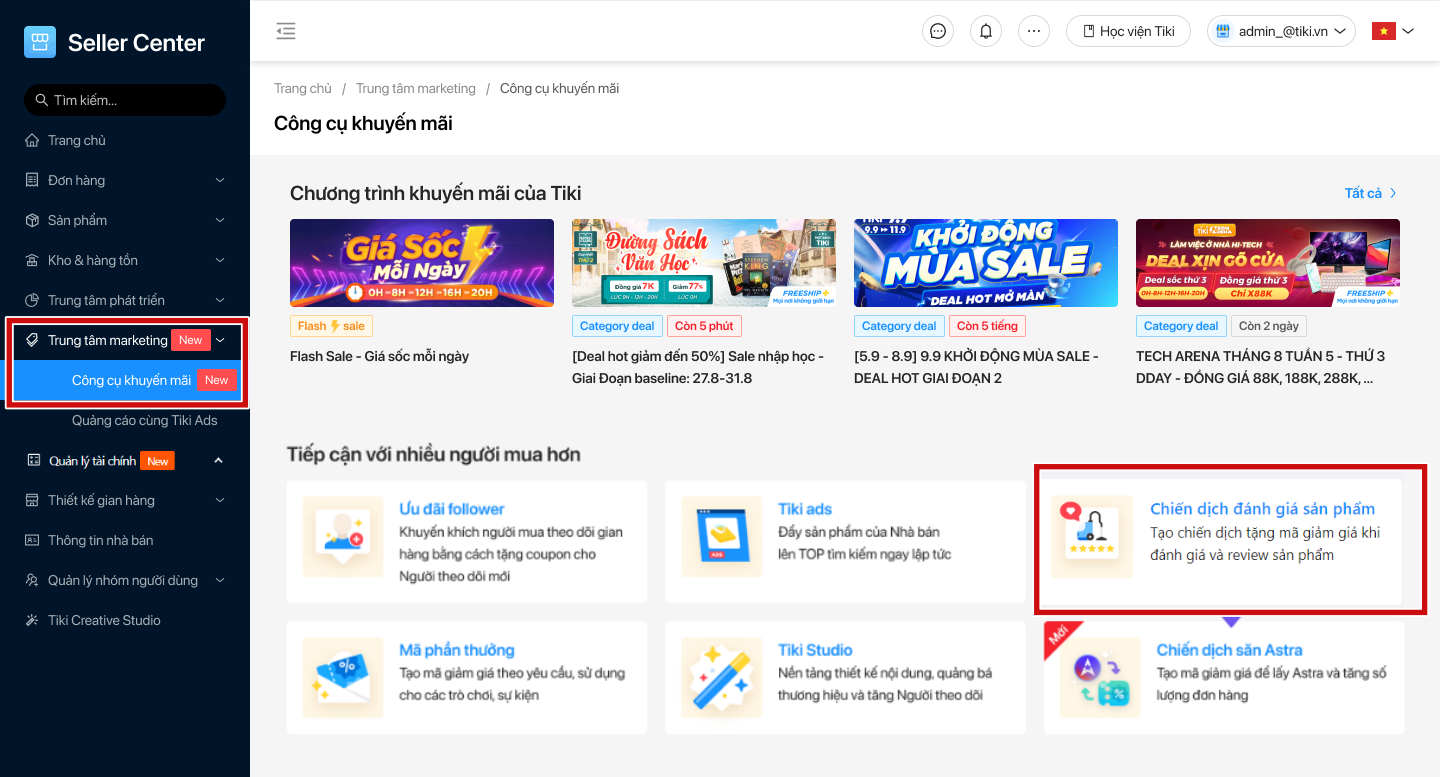
Task: Click the Seller Center store logo icon
Action: point(40,42)
